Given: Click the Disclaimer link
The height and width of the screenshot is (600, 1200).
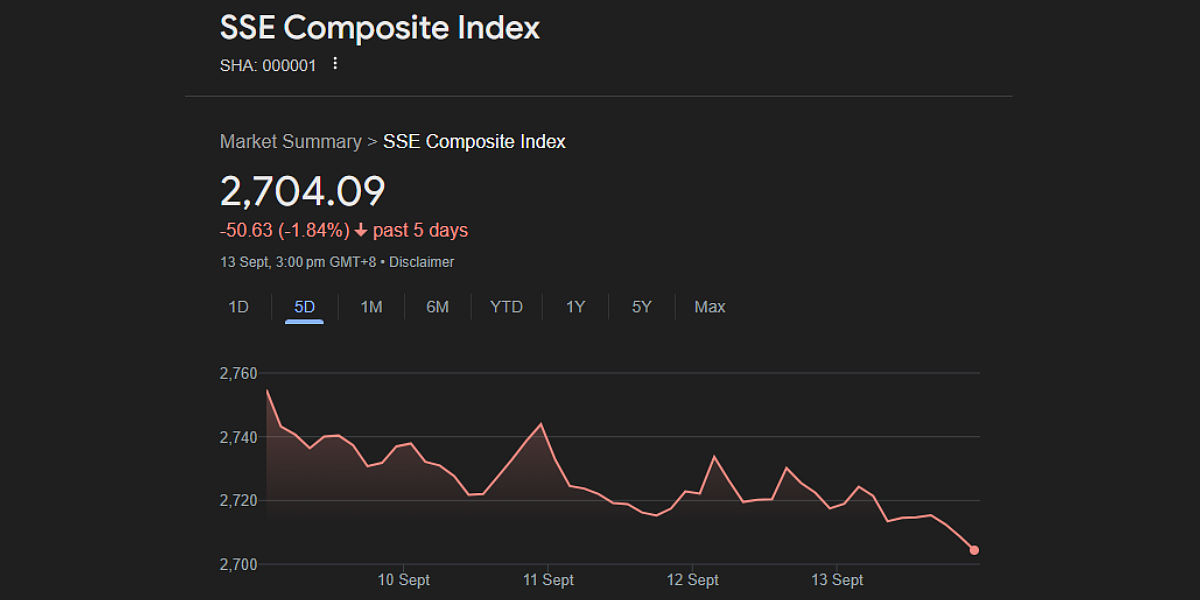Looking at the screenshot, I should click(x=421, y=262).
